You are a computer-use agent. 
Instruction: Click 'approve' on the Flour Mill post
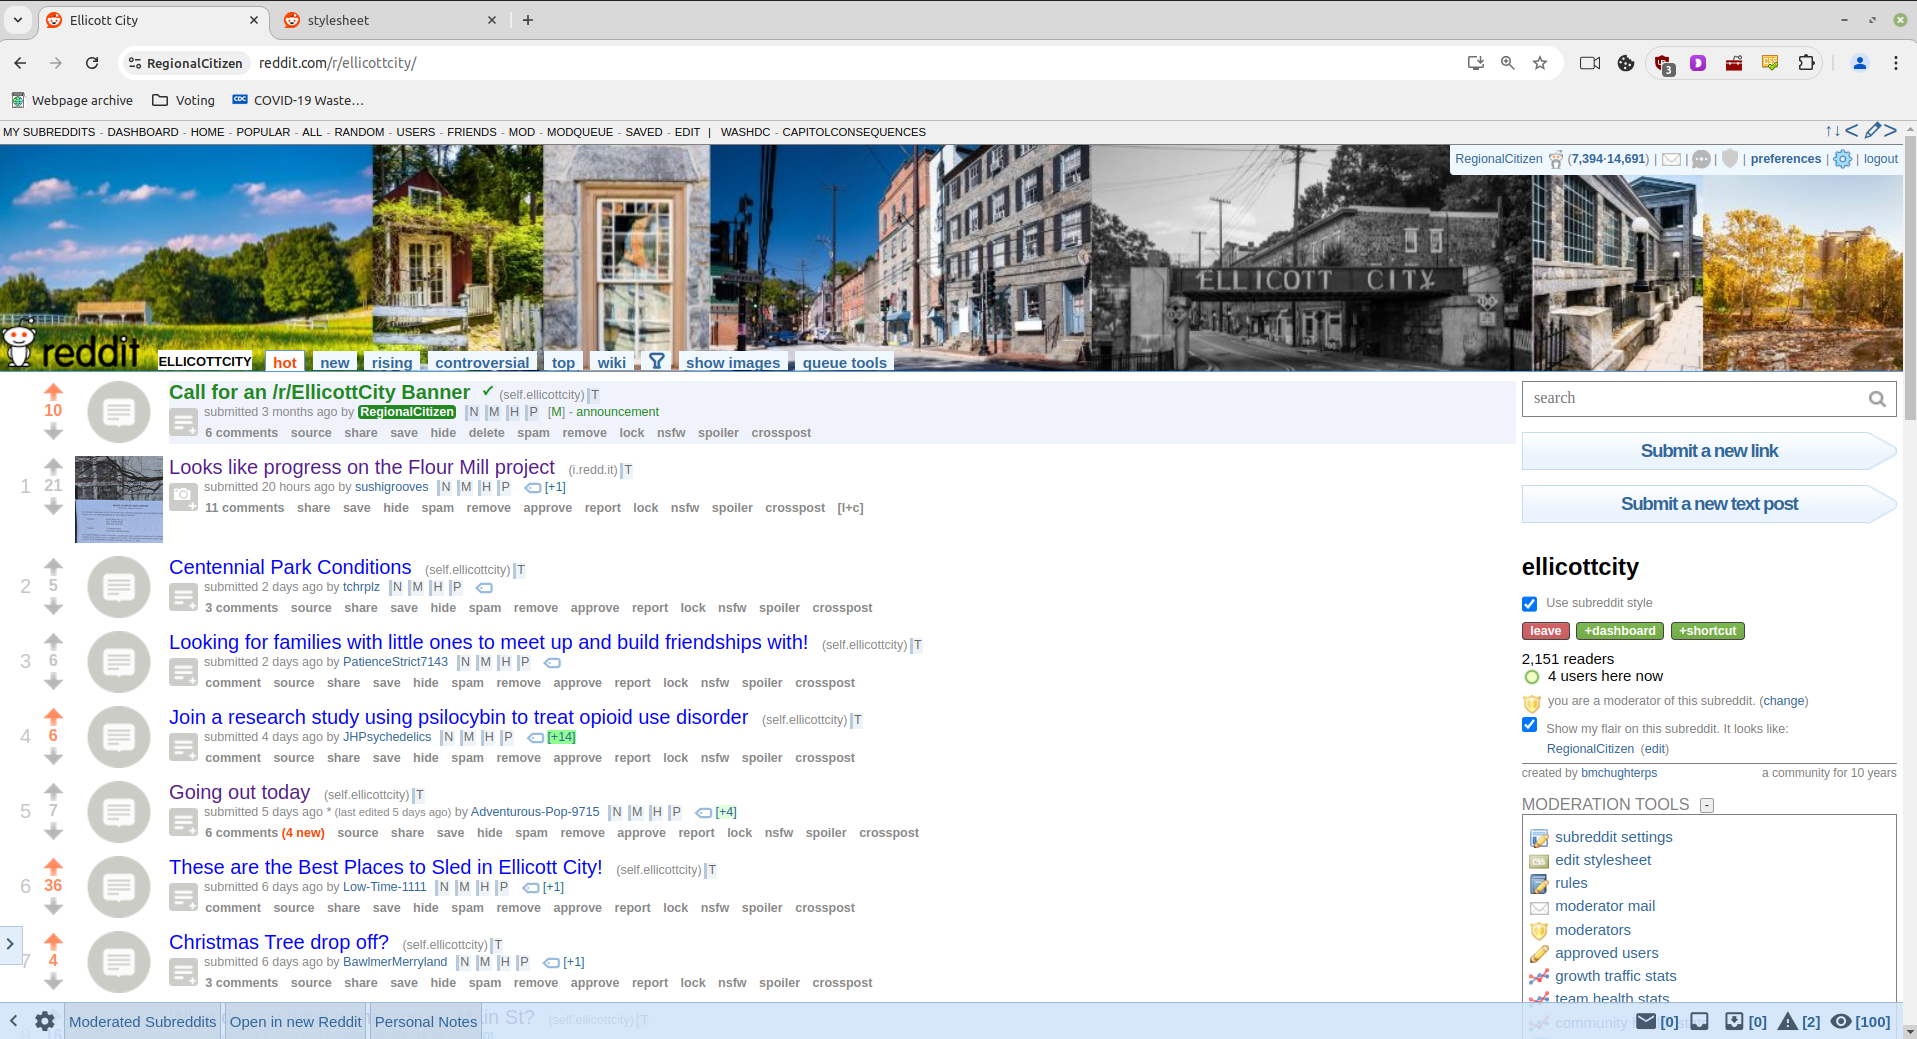(547, 508)
